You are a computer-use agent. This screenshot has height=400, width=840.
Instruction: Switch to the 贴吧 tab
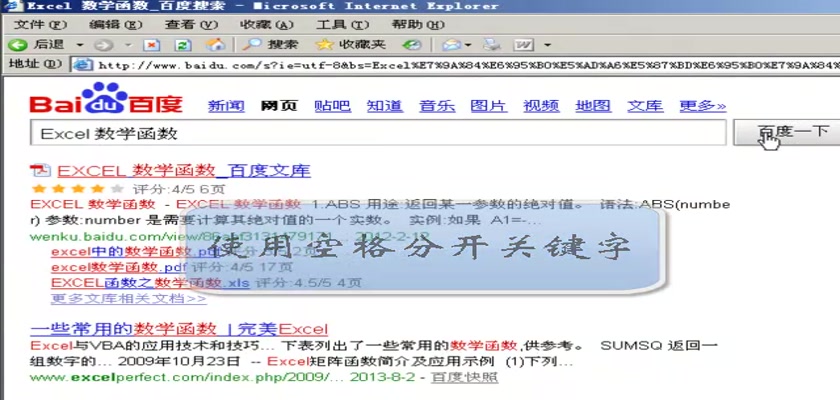click(333, 105)
